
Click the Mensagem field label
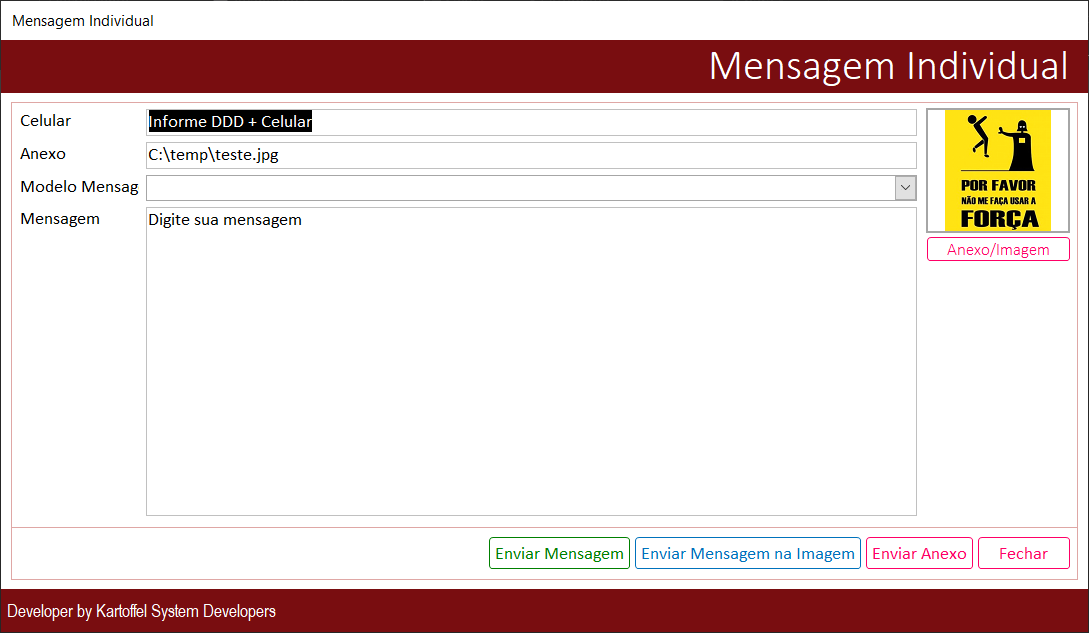(60, 218)
